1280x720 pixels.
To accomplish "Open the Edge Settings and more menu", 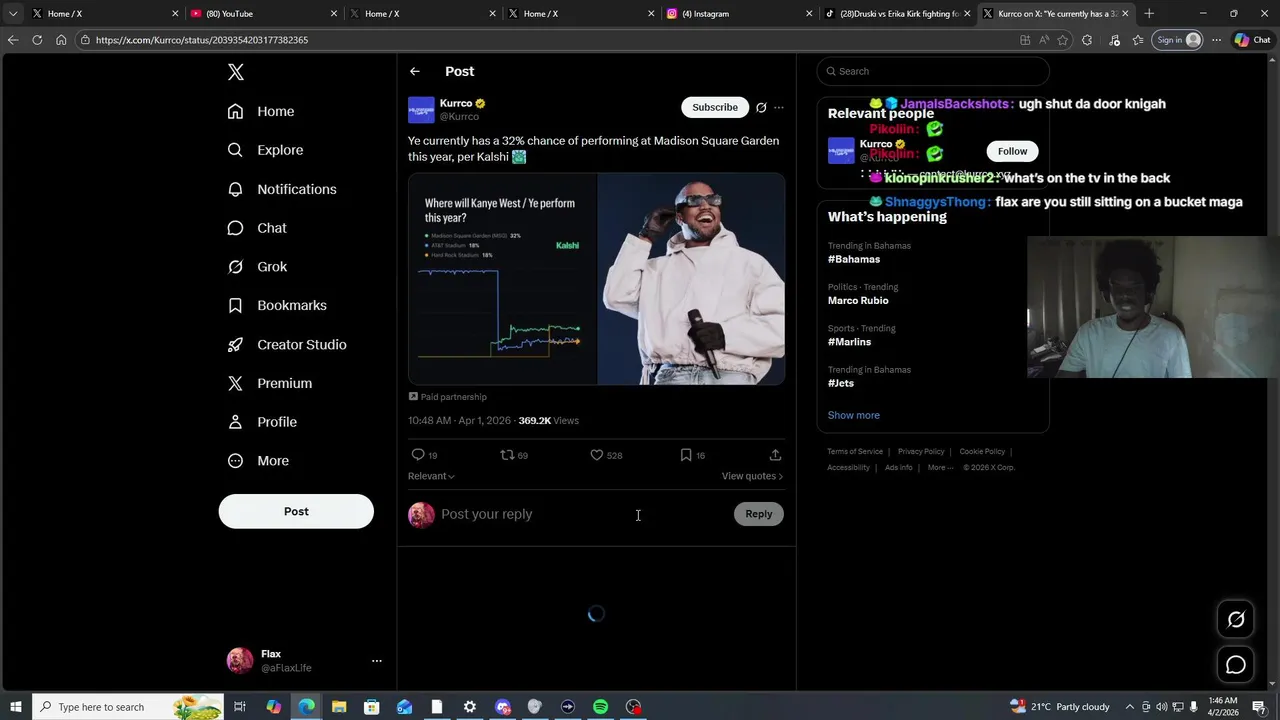I will [1216, 40].
